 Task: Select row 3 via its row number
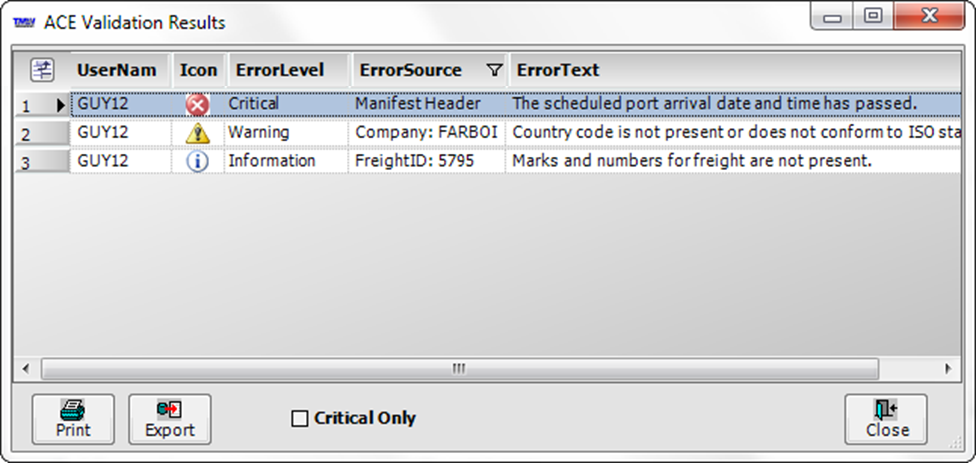coord(27,162)
